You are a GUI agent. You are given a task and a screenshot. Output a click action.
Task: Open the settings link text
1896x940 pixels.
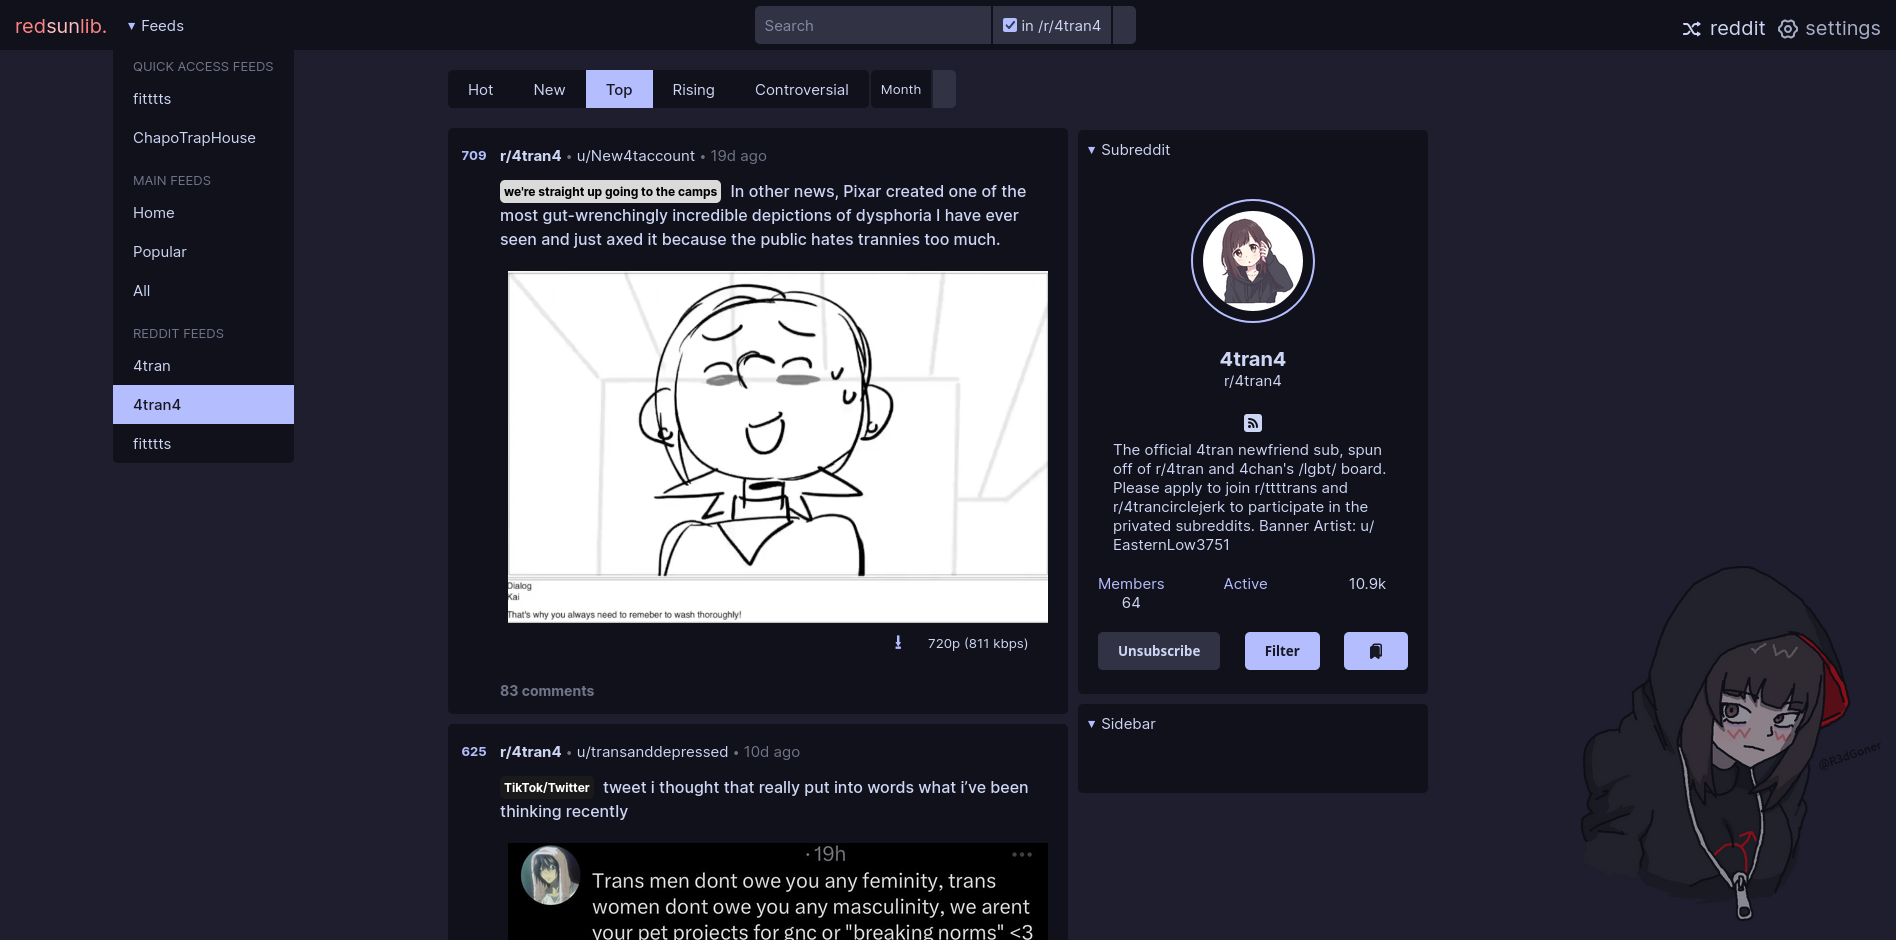point(1842,28)
